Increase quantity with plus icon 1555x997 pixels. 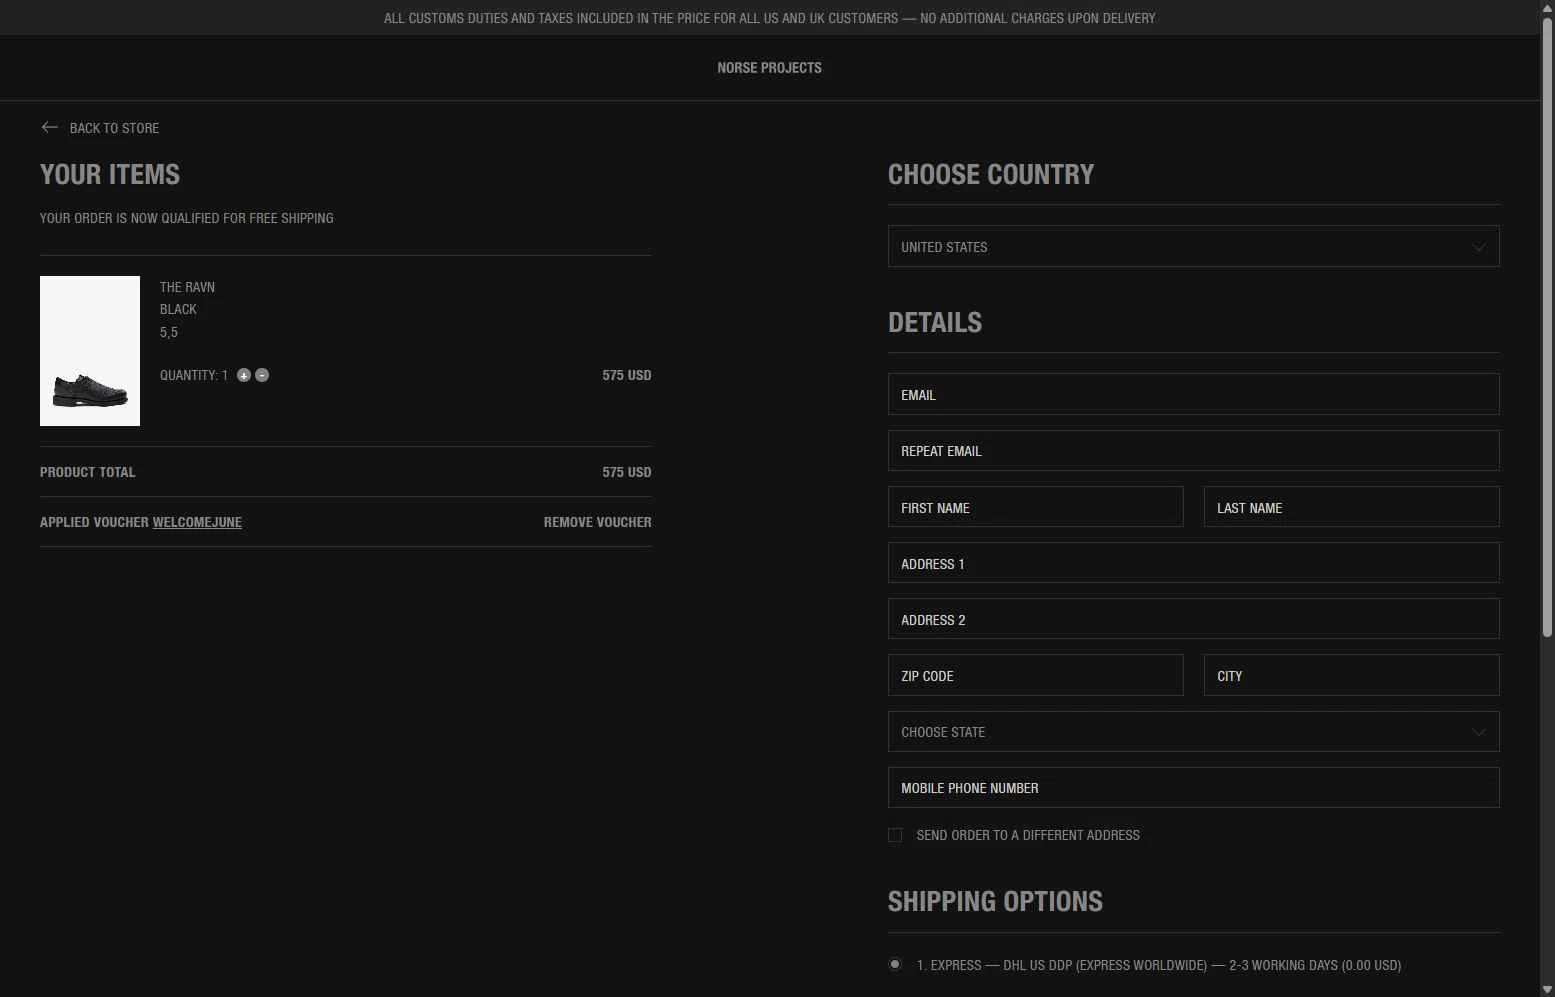pos(244,375)
